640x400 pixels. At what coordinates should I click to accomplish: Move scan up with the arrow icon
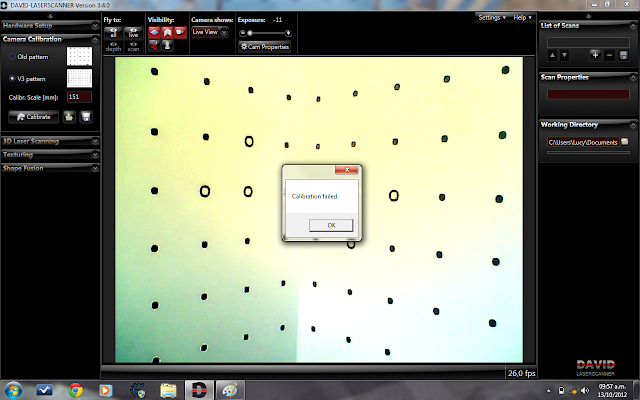(x=552, y=55)
